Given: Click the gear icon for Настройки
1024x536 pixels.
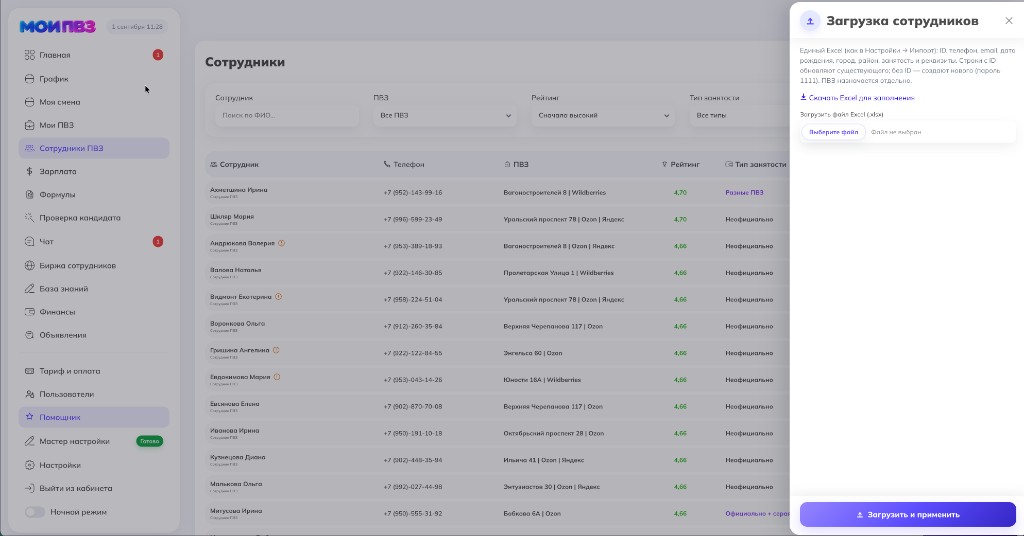Looking at the screenshot, I should pyautogui.click(x=29, y=465).
